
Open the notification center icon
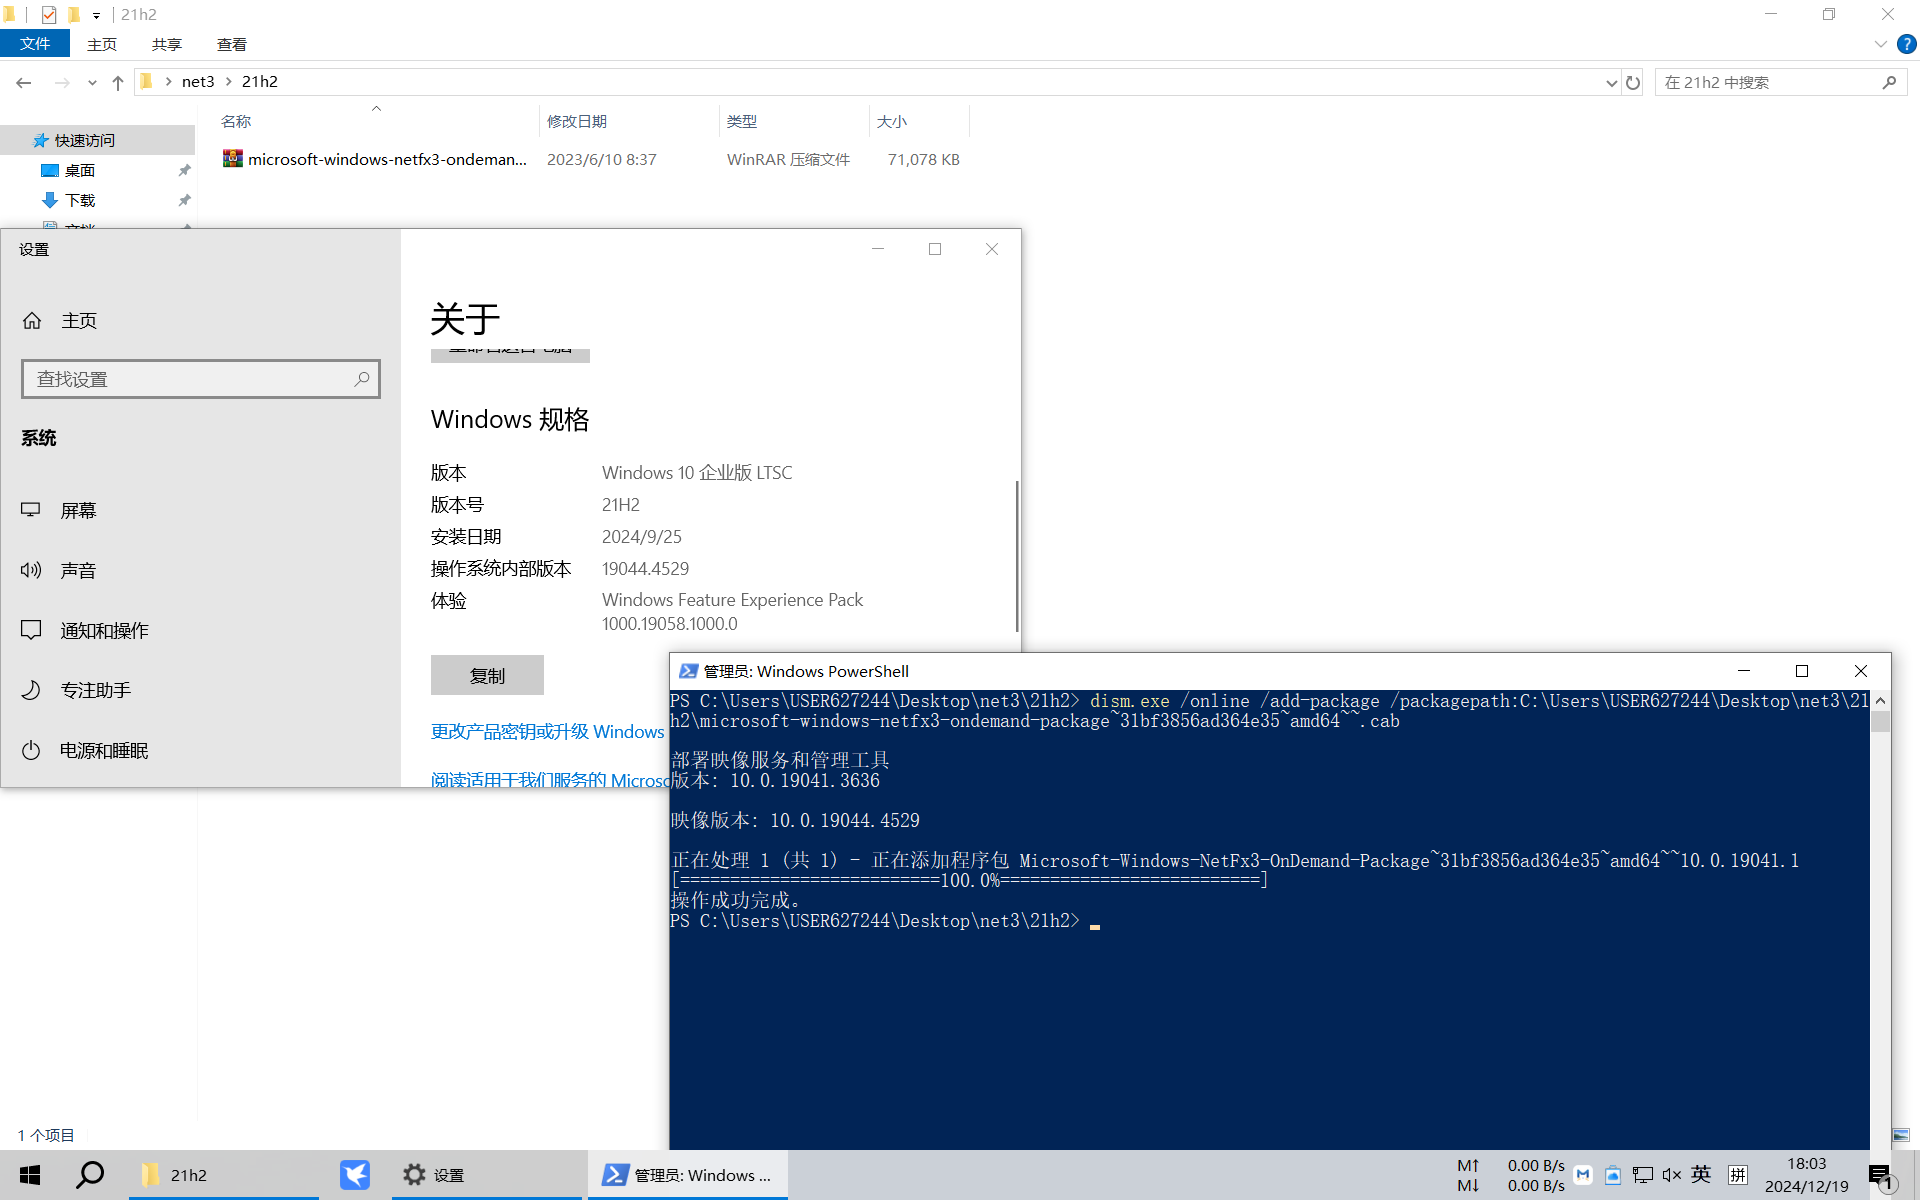(x=1880, y=1176)
